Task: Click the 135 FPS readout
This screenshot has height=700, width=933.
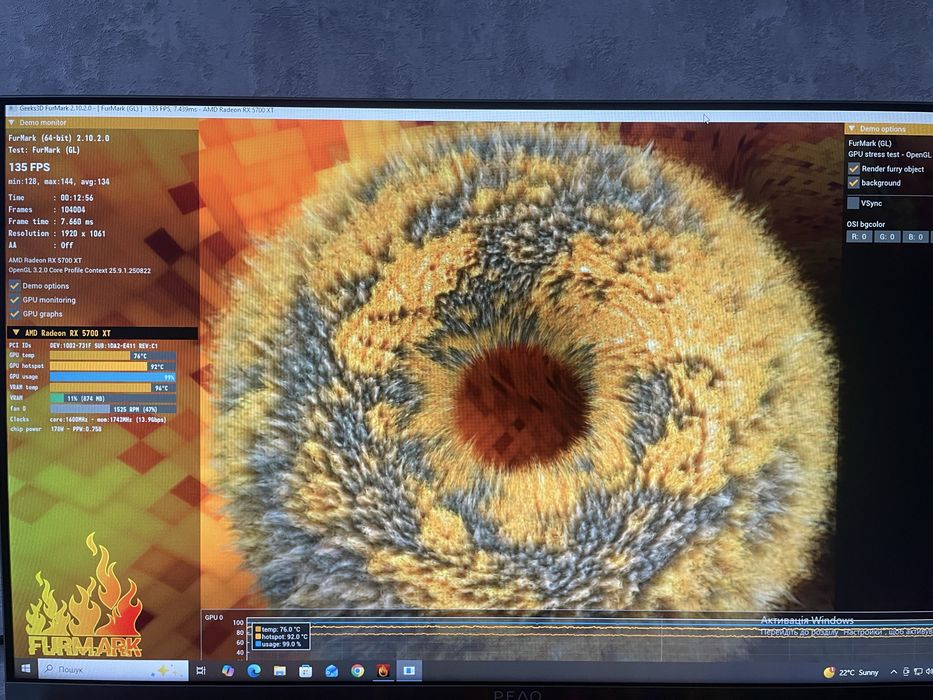Action: coord(29,167)
